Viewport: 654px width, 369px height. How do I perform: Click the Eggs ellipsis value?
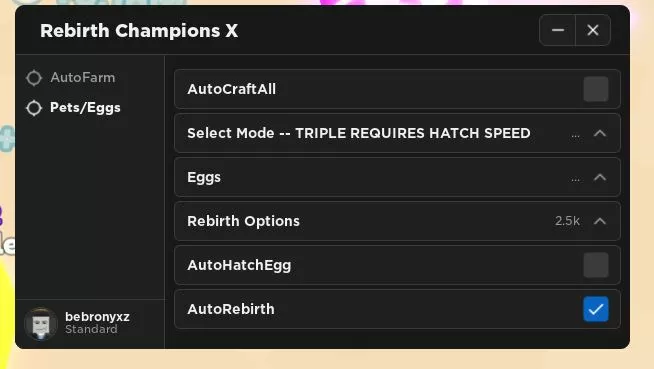575,179
